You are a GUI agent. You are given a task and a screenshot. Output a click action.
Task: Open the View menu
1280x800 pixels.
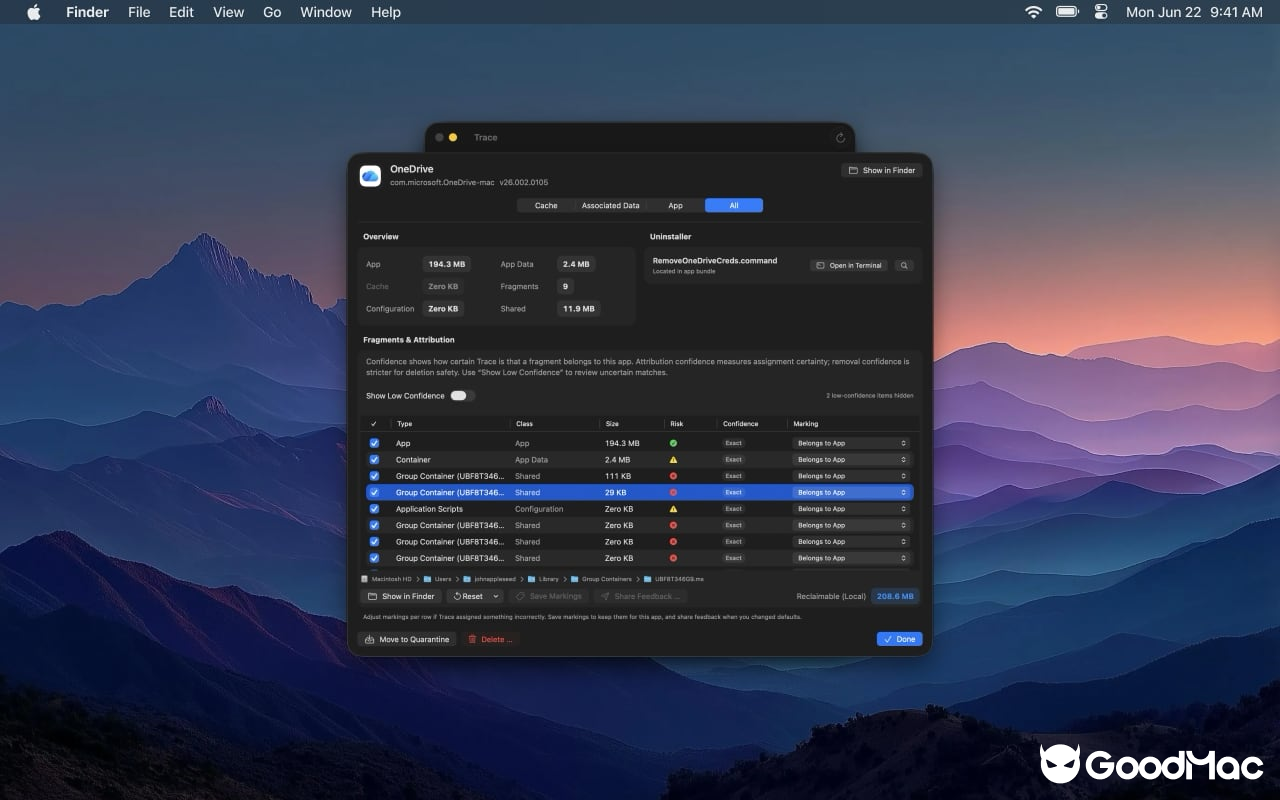(228, 12)
